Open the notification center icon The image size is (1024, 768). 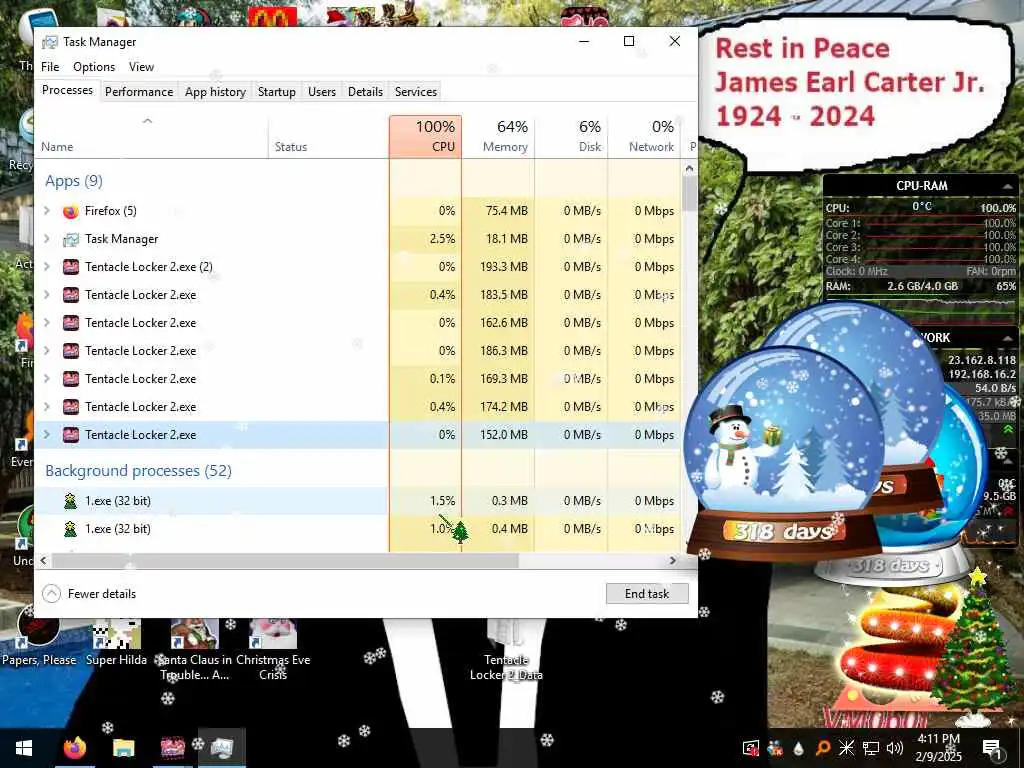[992, 748]
